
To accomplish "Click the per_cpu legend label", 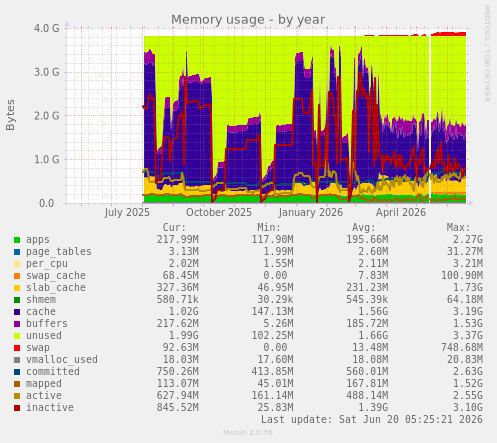I will 47,264.
